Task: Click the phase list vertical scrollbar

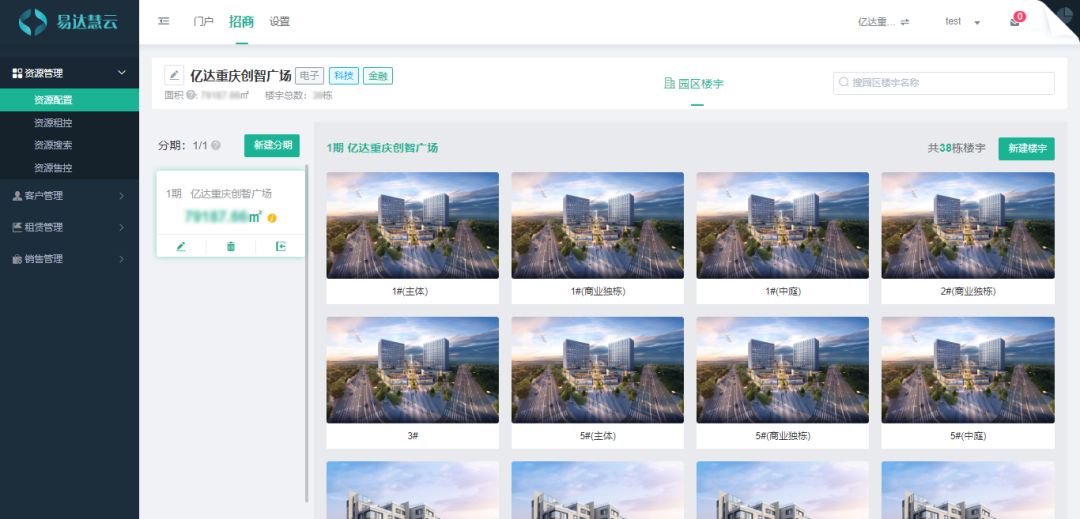Action: point(307,333)
